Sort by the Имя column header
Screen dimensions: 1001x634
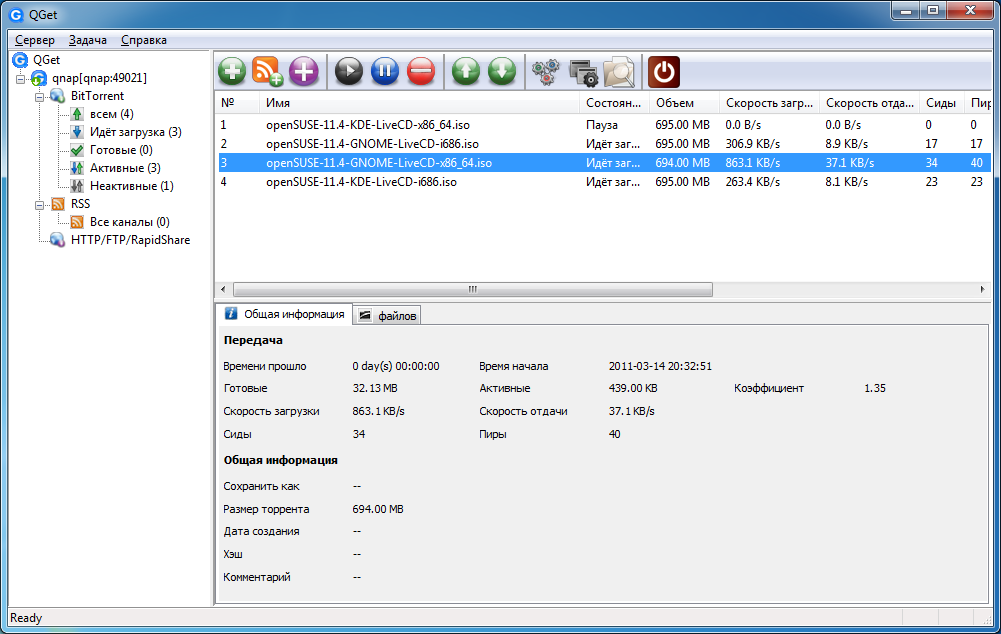coord(419,103)
